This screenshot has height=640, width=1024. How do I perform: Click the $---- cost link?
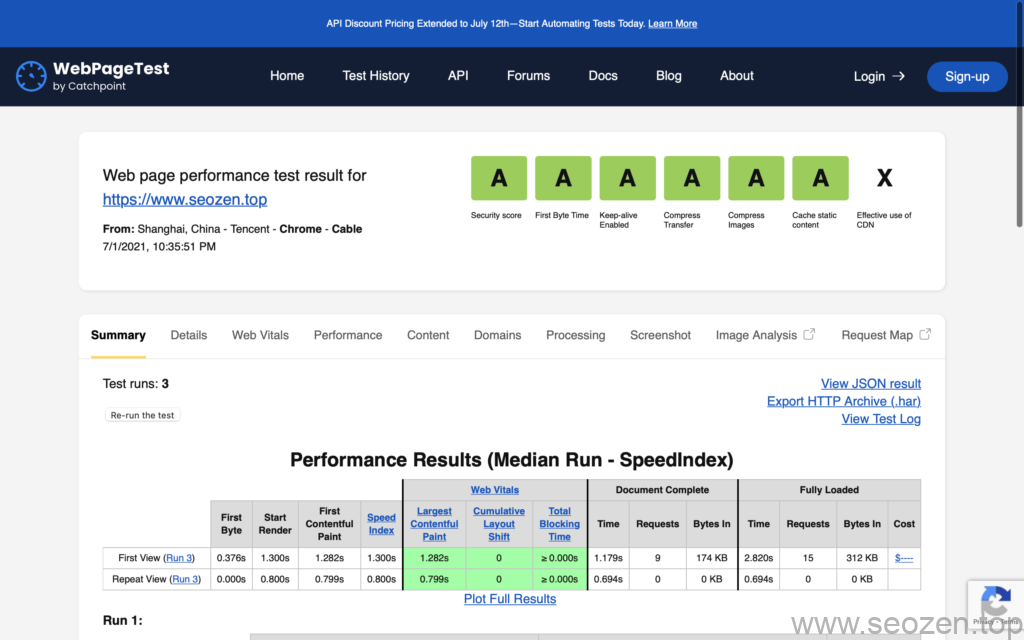pyautogui.click(x=904, y=558)
